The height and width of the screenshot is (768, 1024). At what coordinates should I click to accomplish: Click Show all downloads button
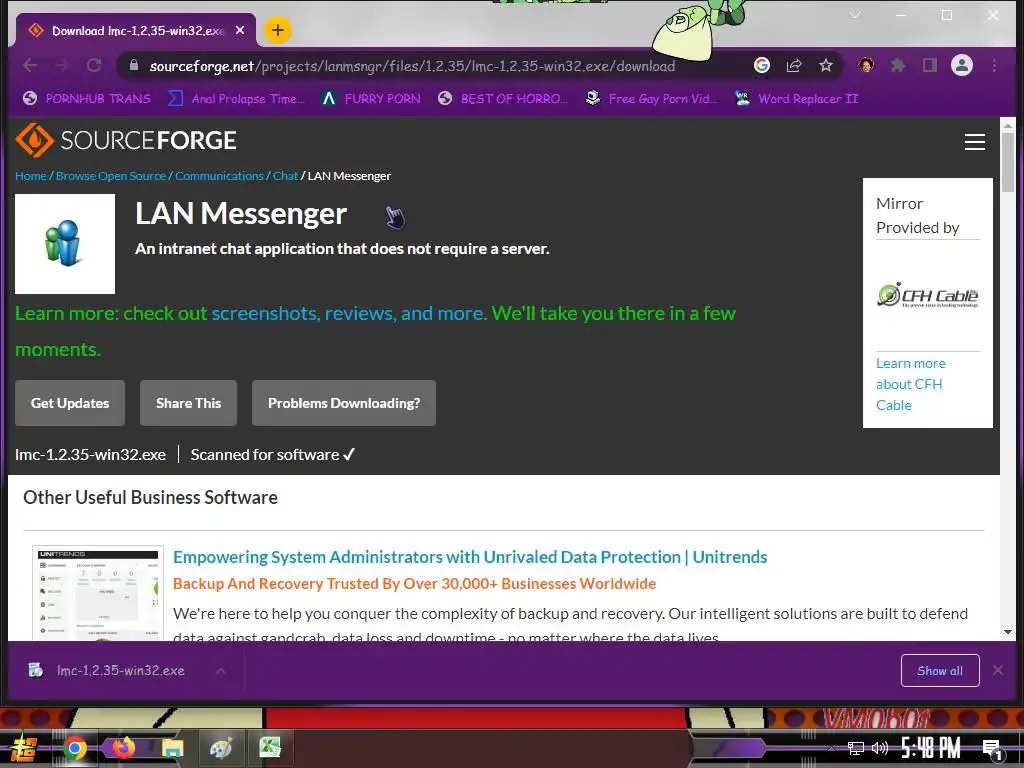pyautogui.click(x=940, y=671)
